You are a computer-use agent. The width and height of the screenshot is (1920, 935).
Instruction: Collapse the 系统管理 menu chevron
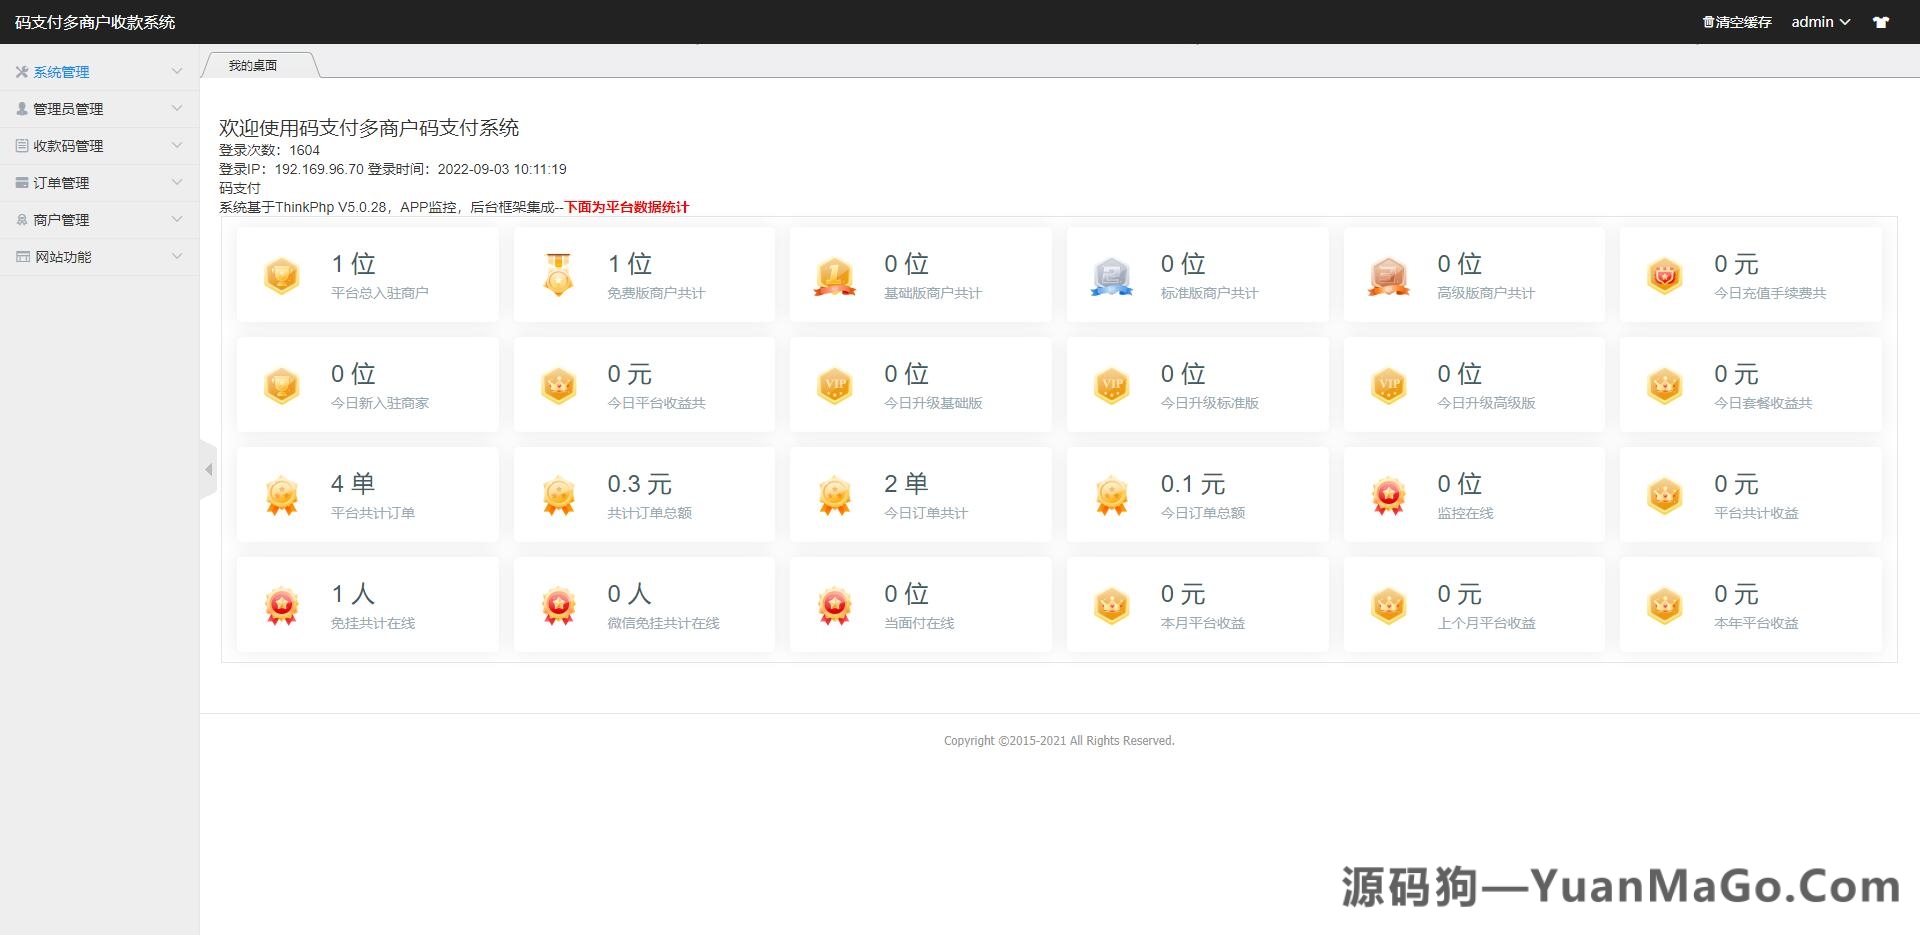click(177, 71)
